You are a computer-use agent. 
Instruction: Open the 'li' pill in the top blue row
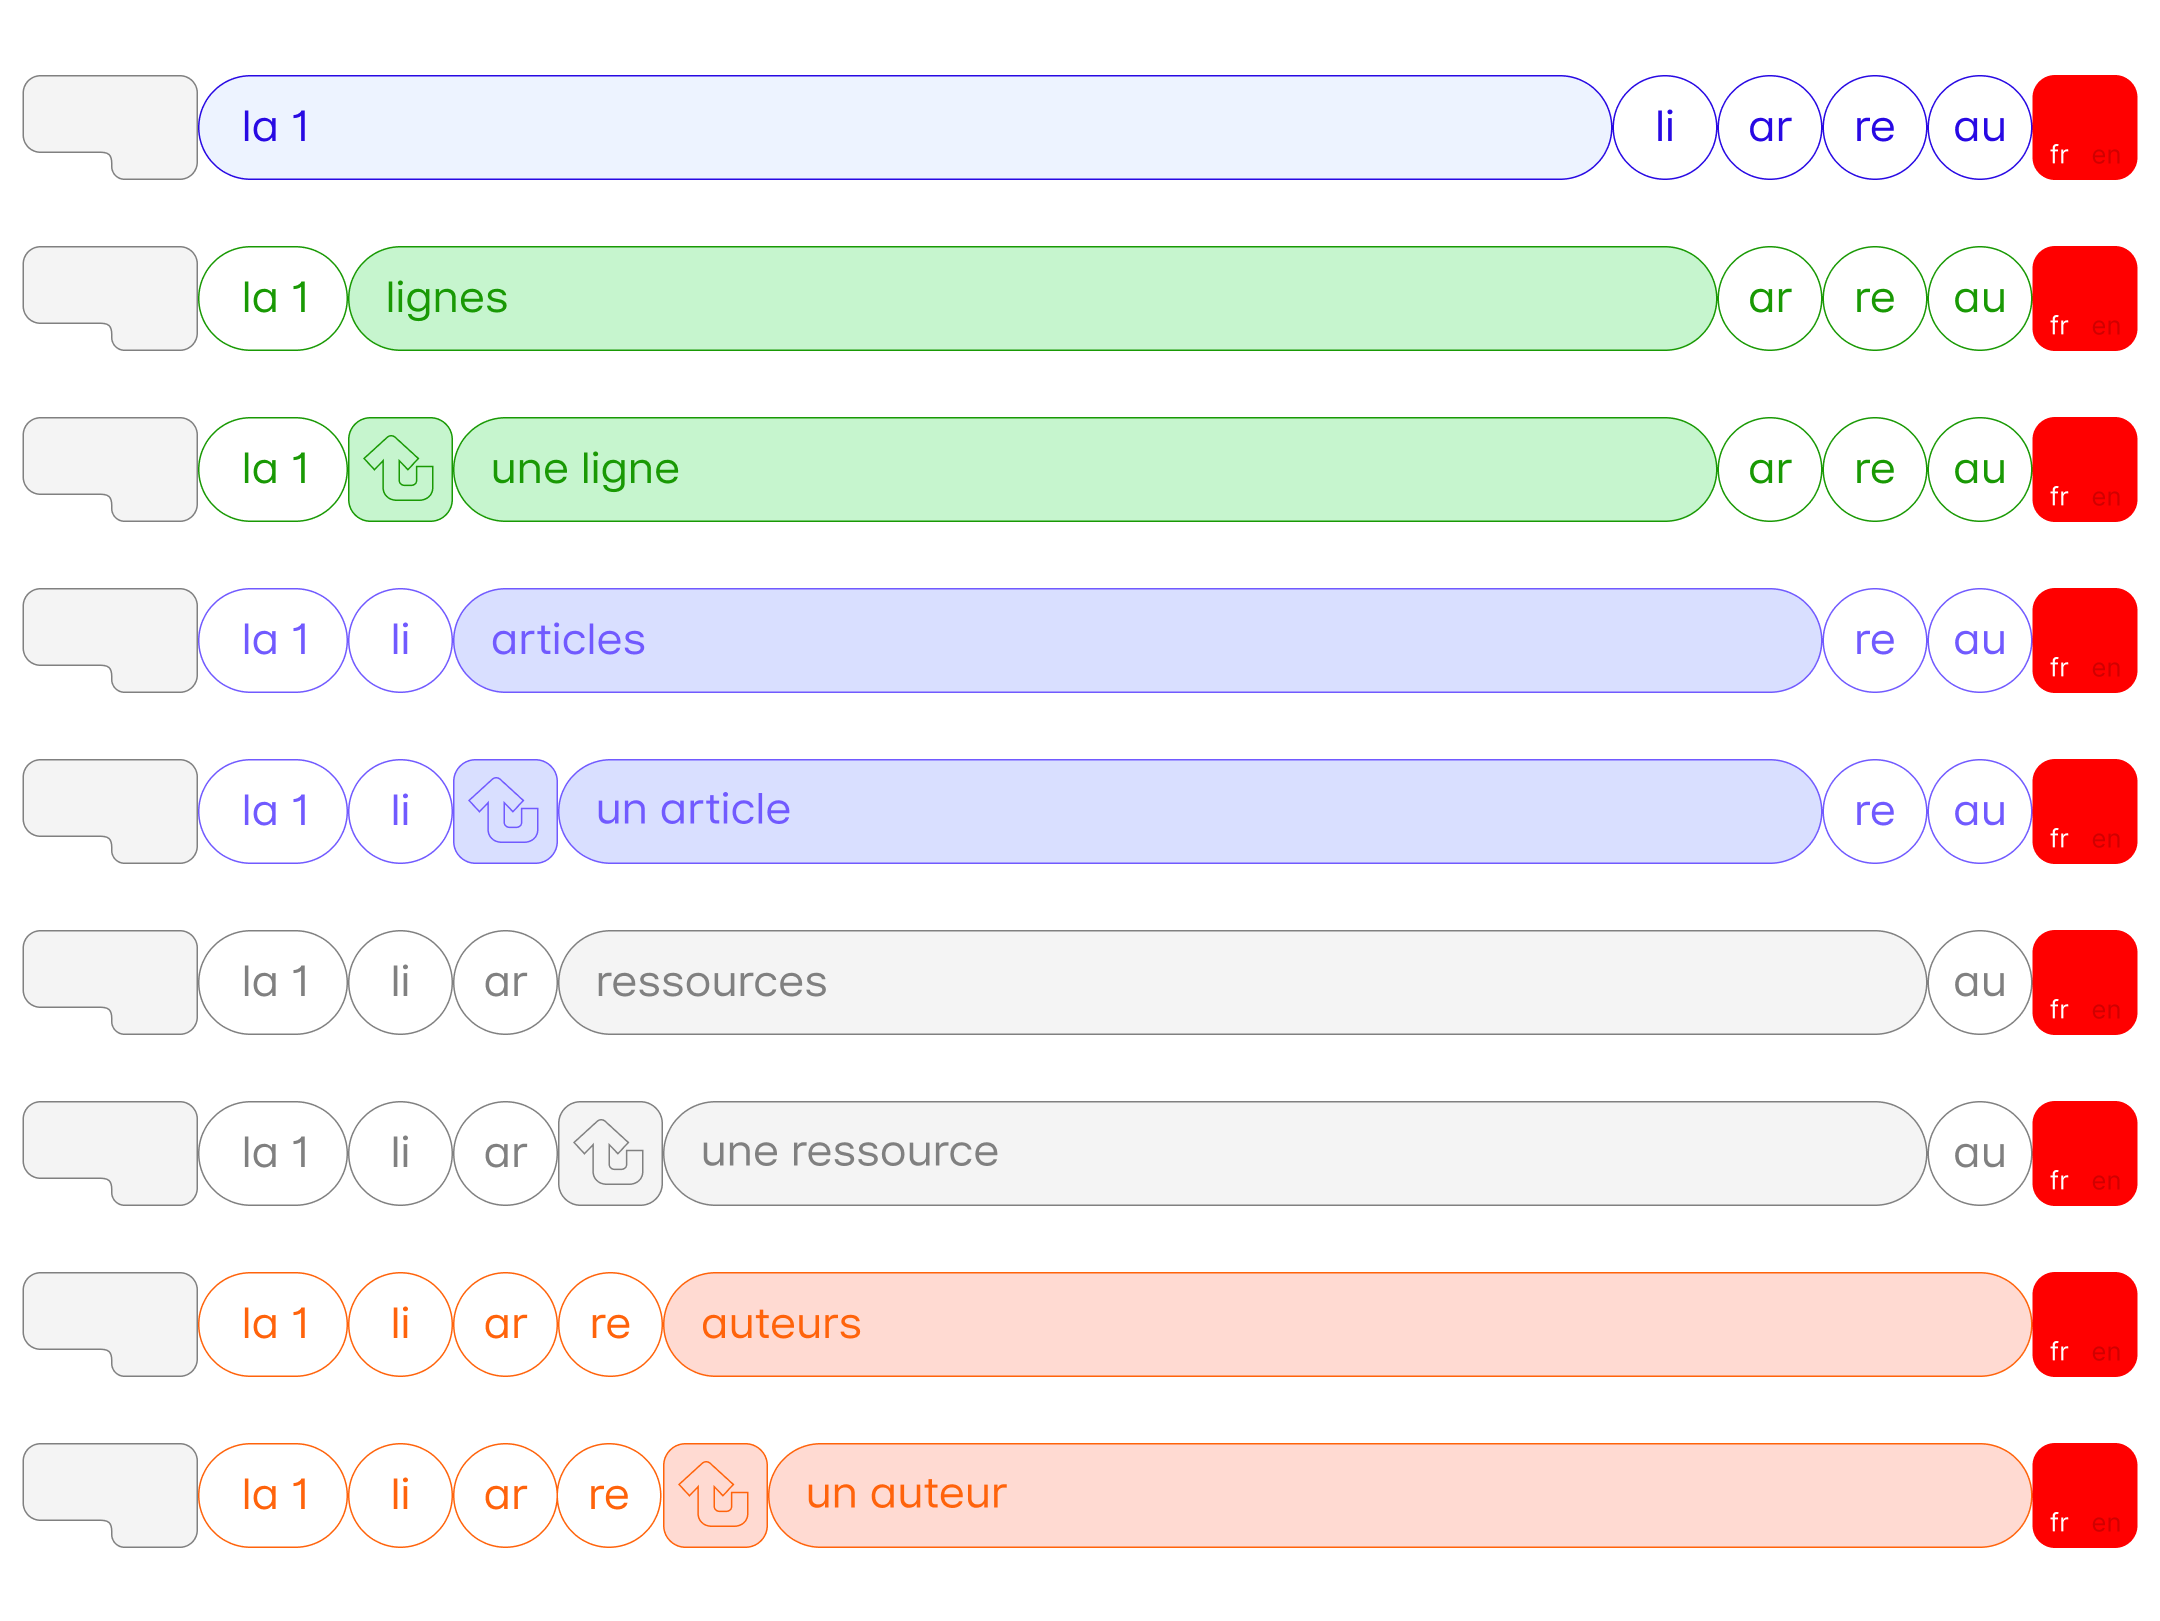pos(1665,127)
